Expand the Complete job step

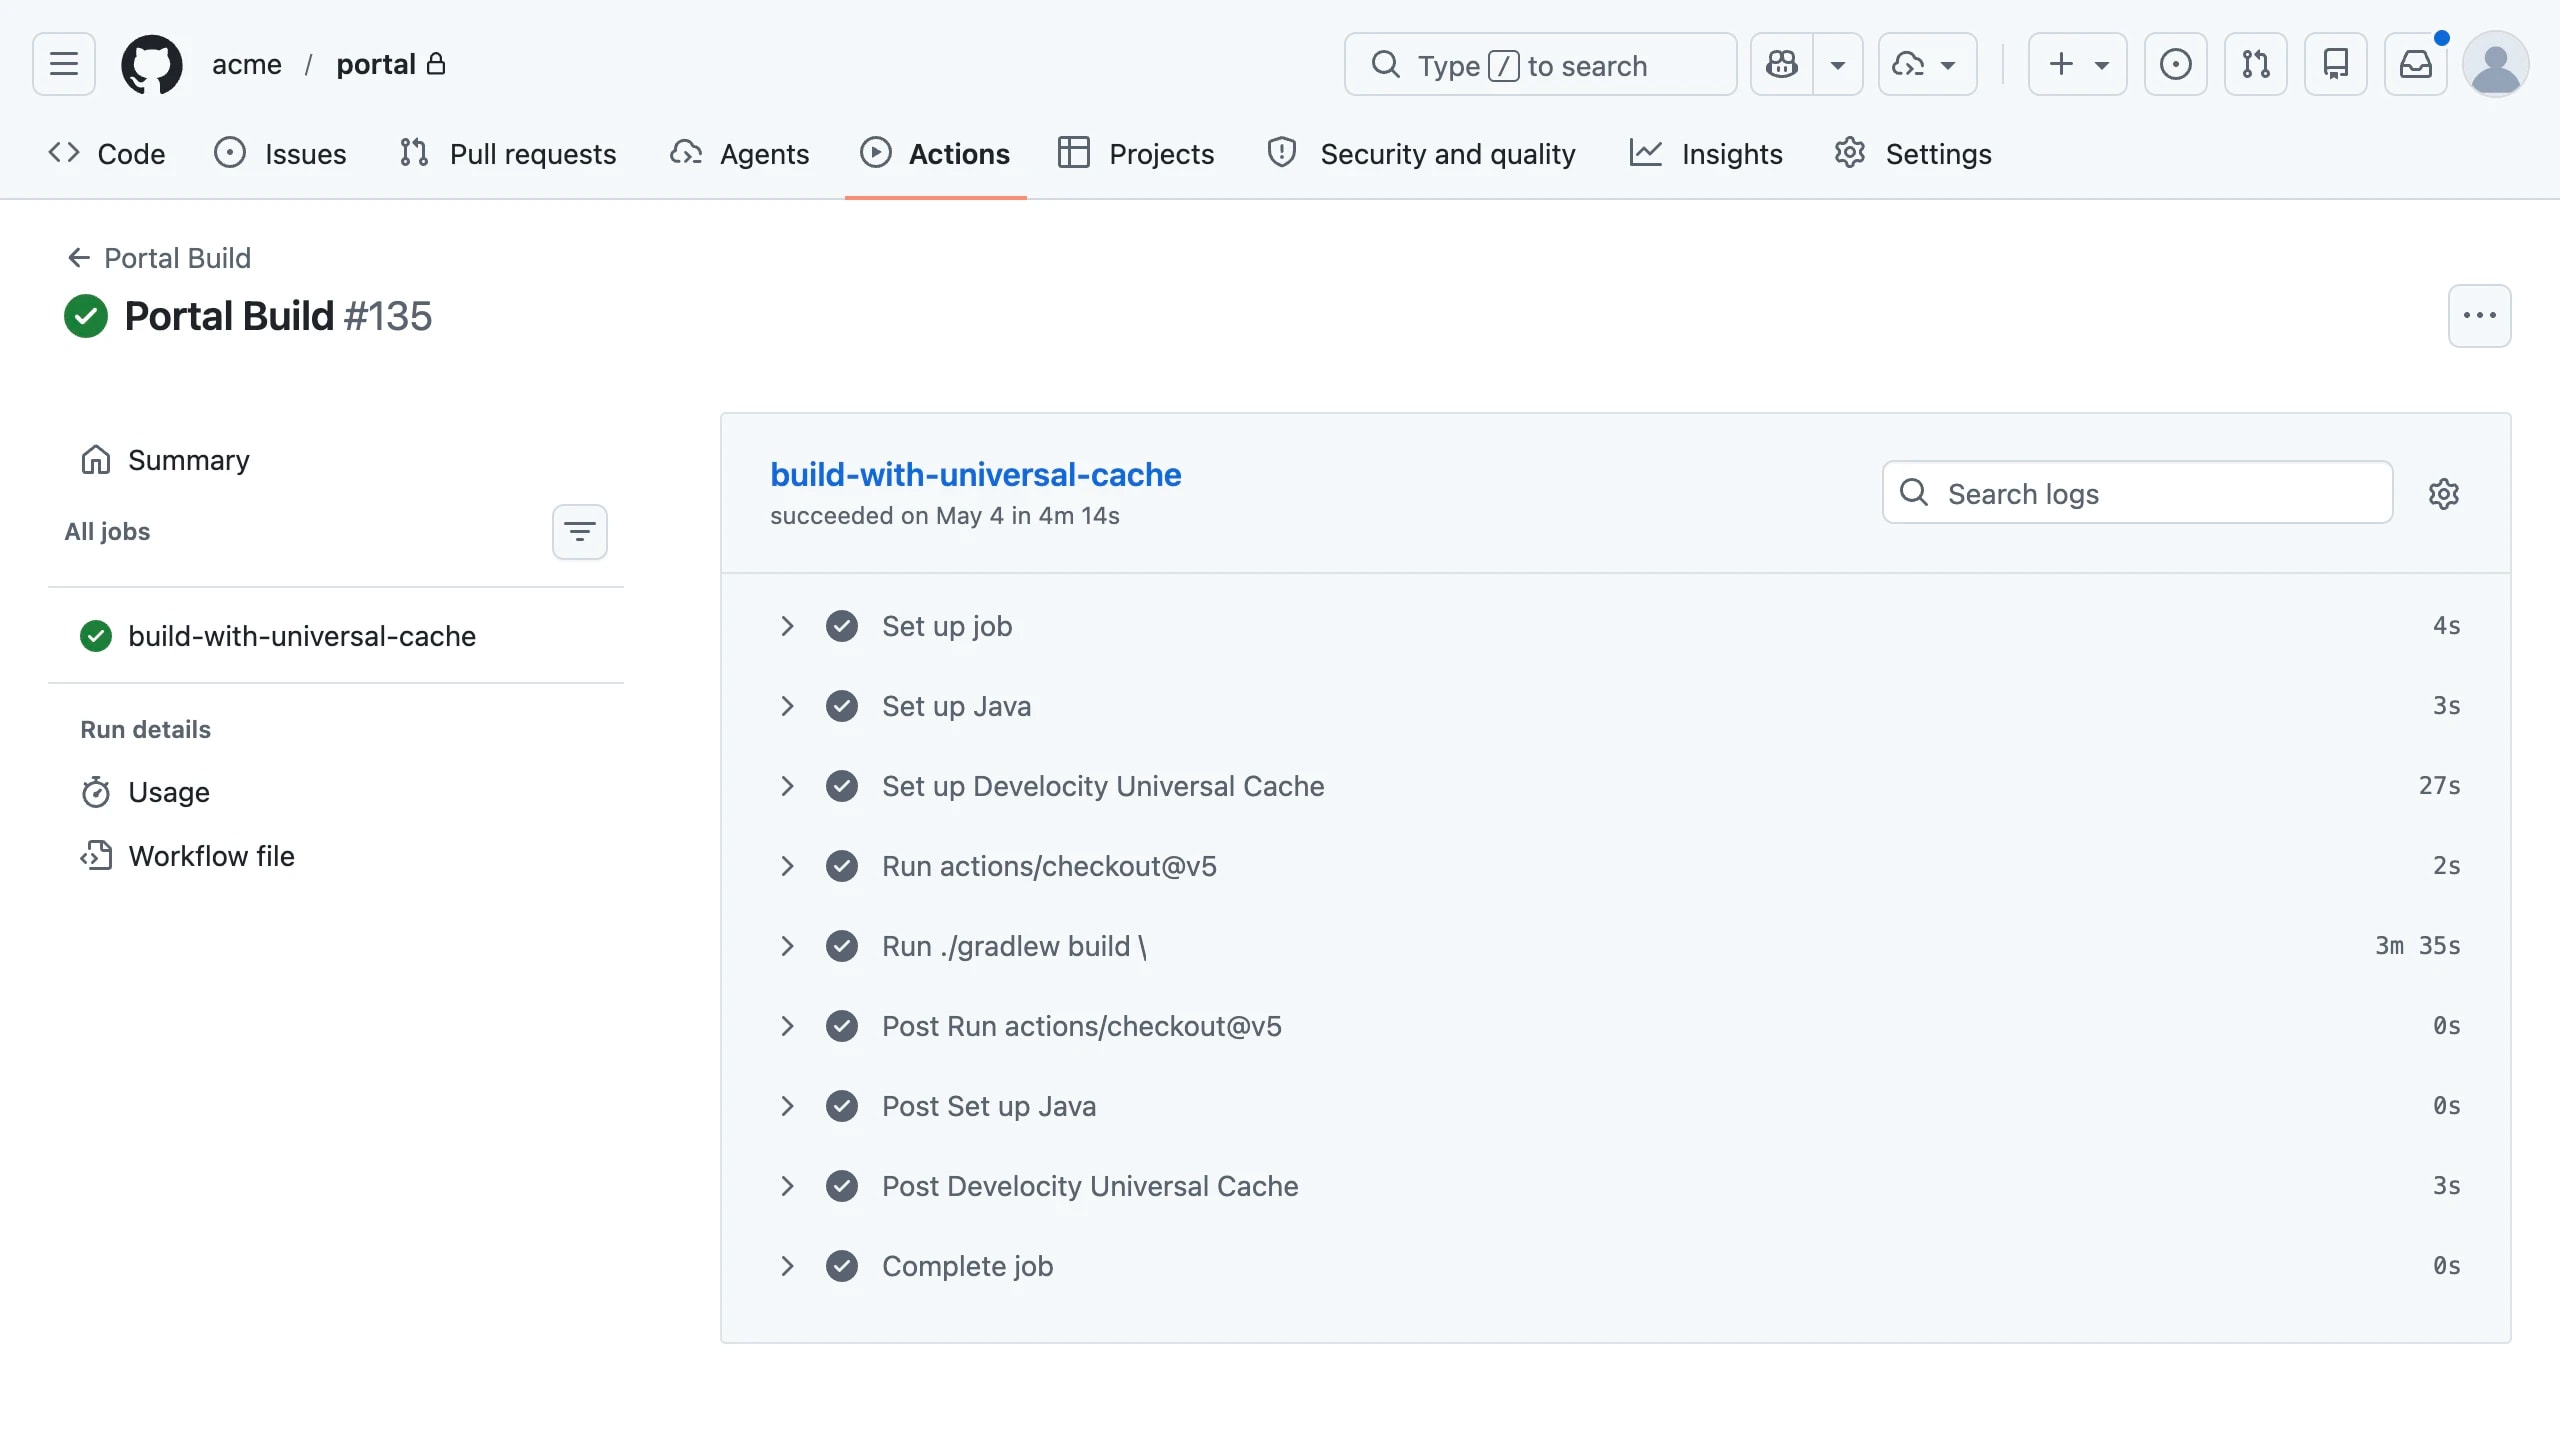pyautogui.click(x=1616, y=1266)
